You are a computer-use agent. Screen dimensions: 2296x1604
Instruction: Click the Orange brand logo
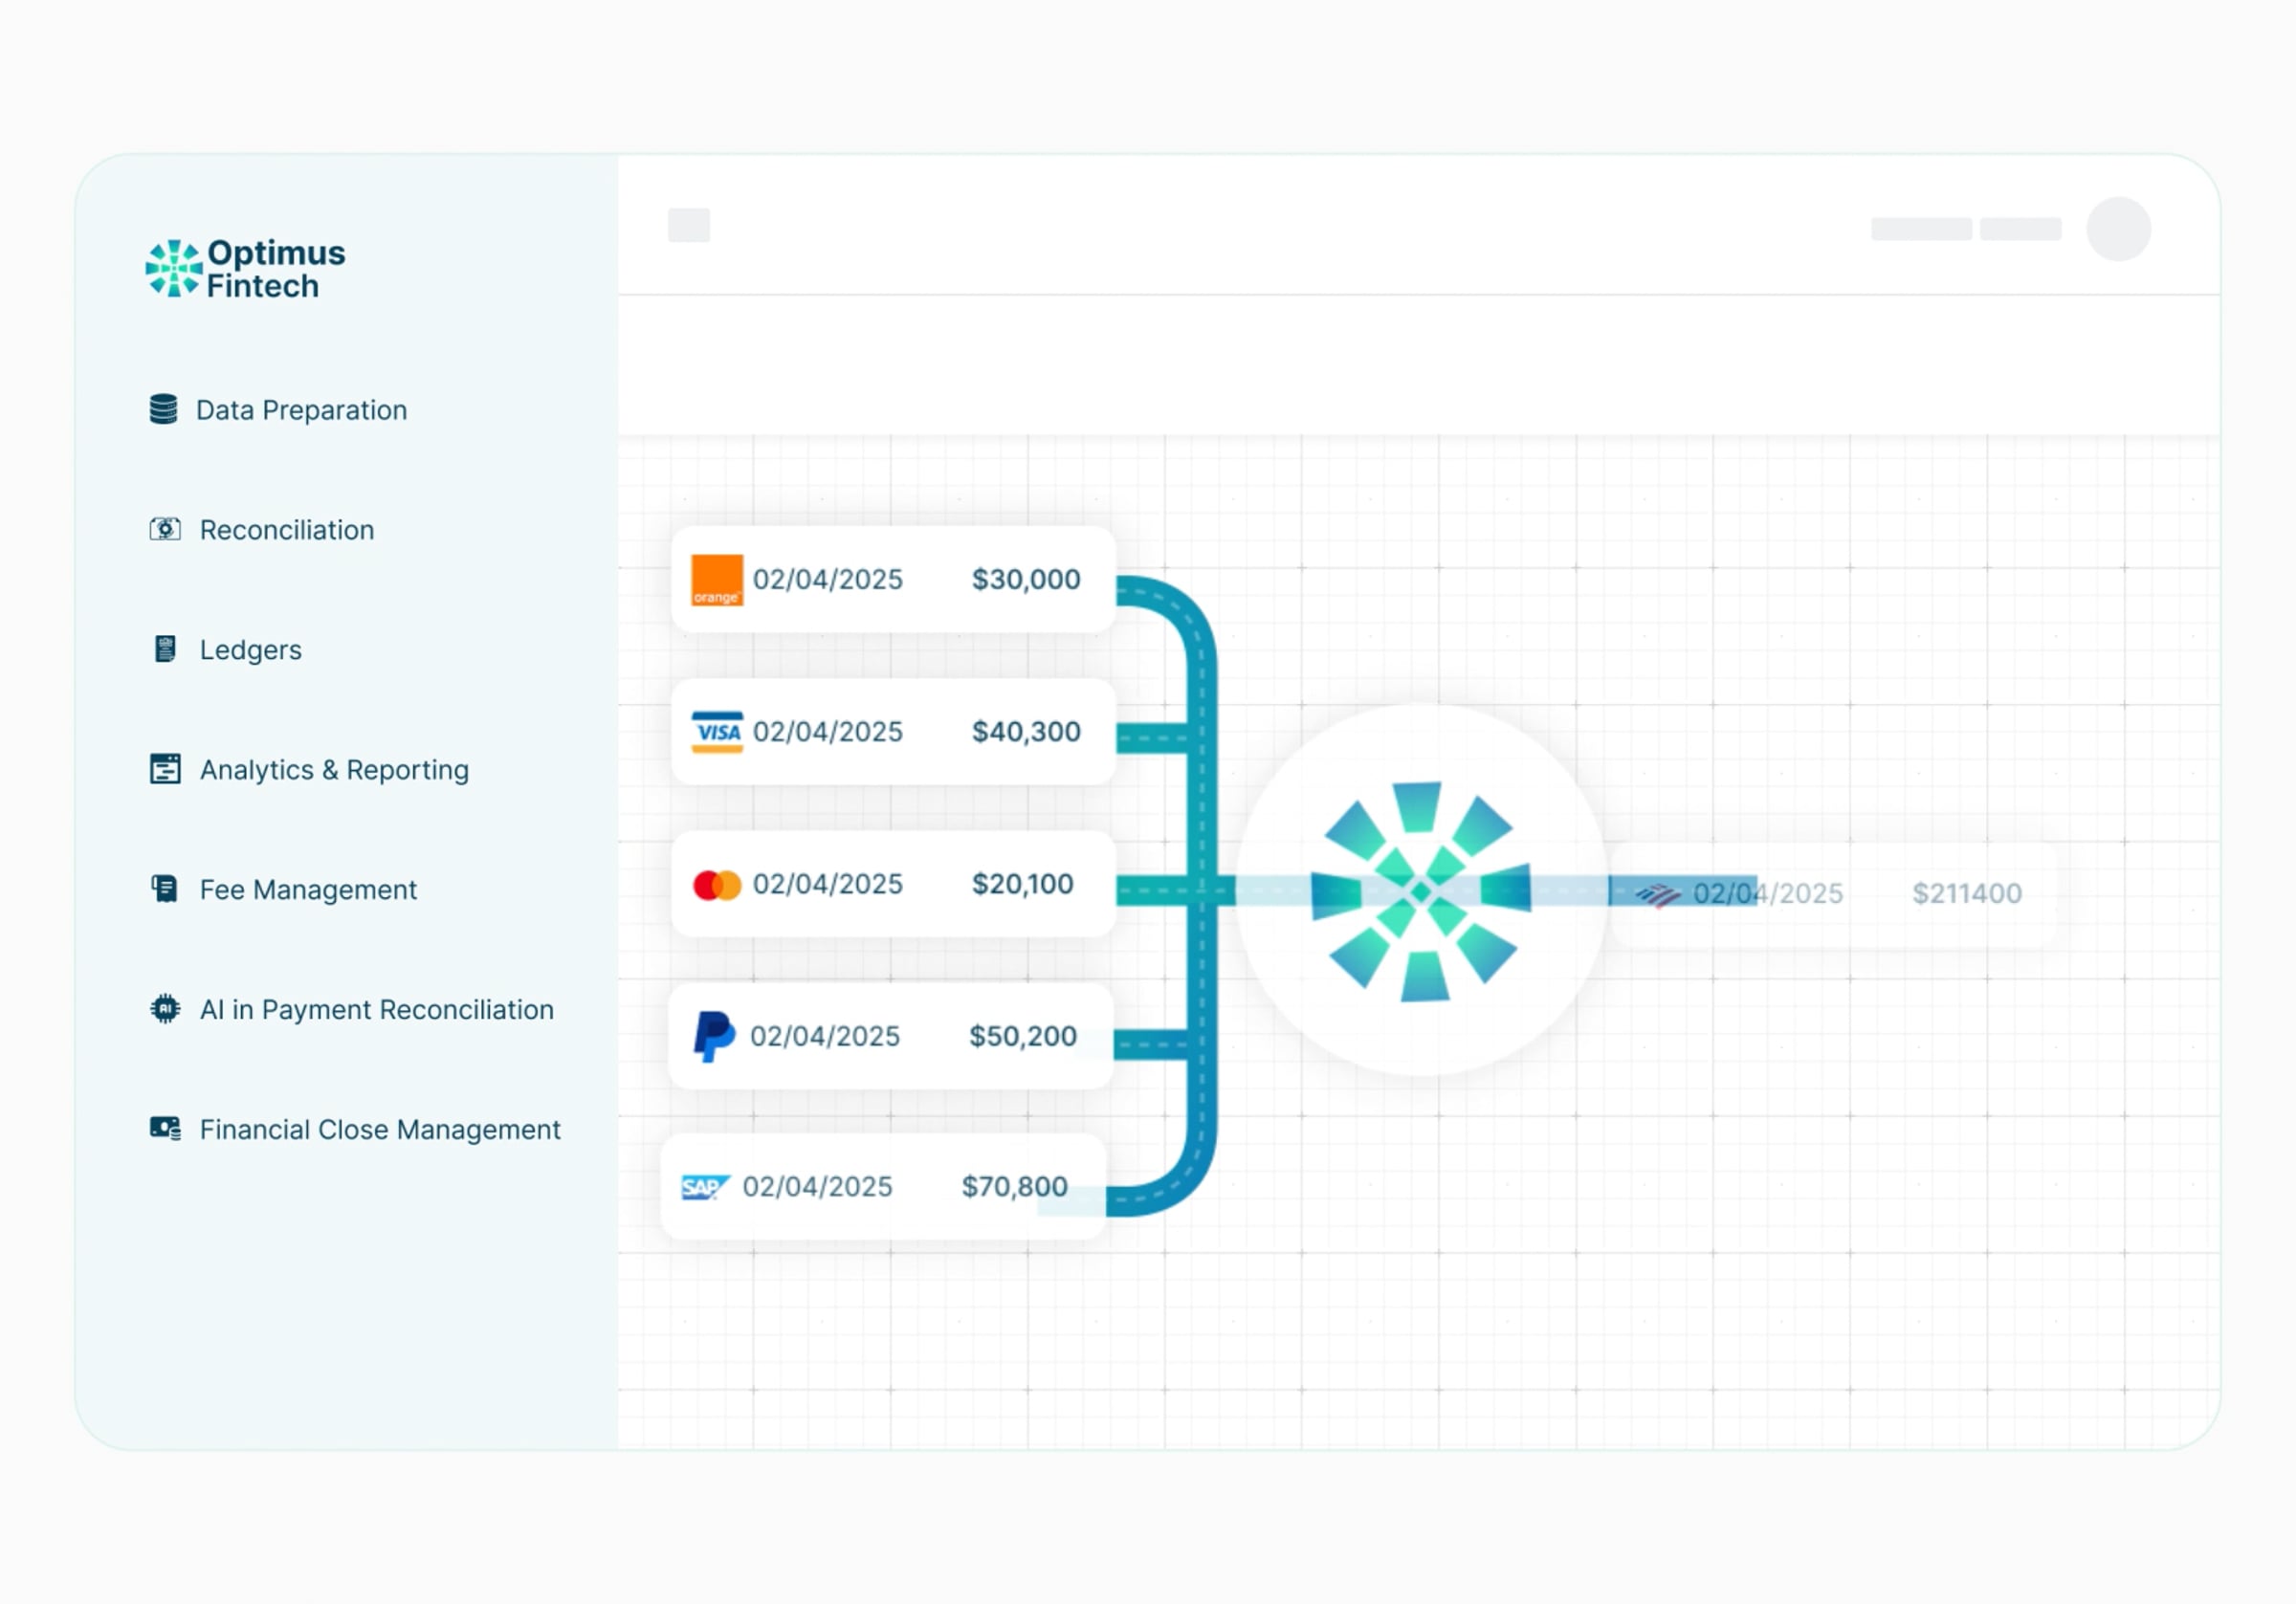[717, 580]
